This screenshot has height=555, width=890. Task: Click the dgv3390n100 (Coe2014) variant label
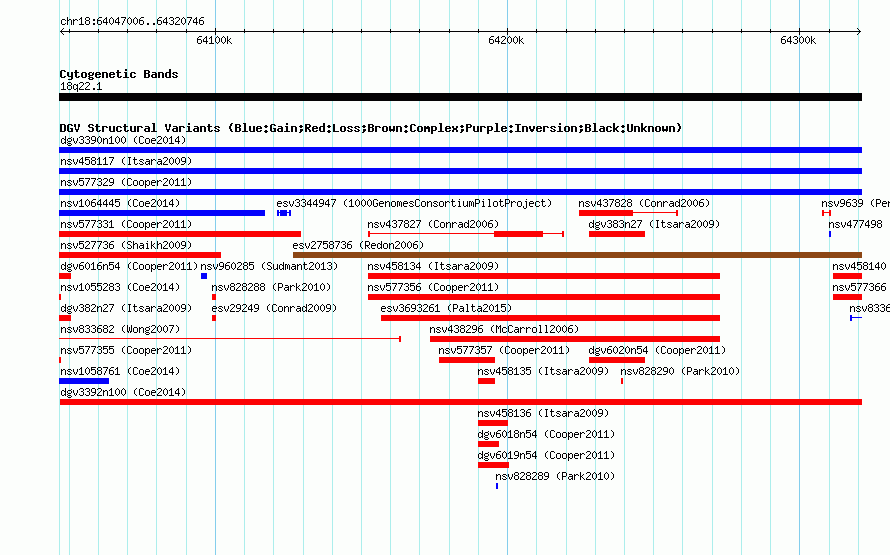(x=123, y=140)
